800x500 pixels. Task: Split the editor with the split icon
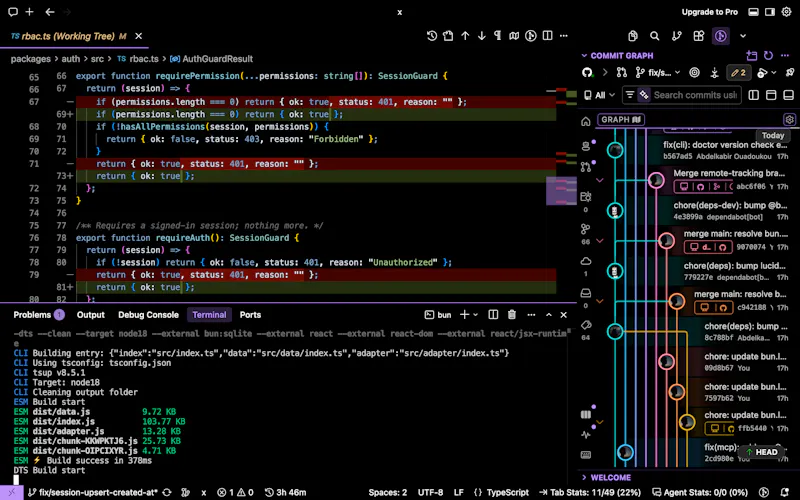547,36
